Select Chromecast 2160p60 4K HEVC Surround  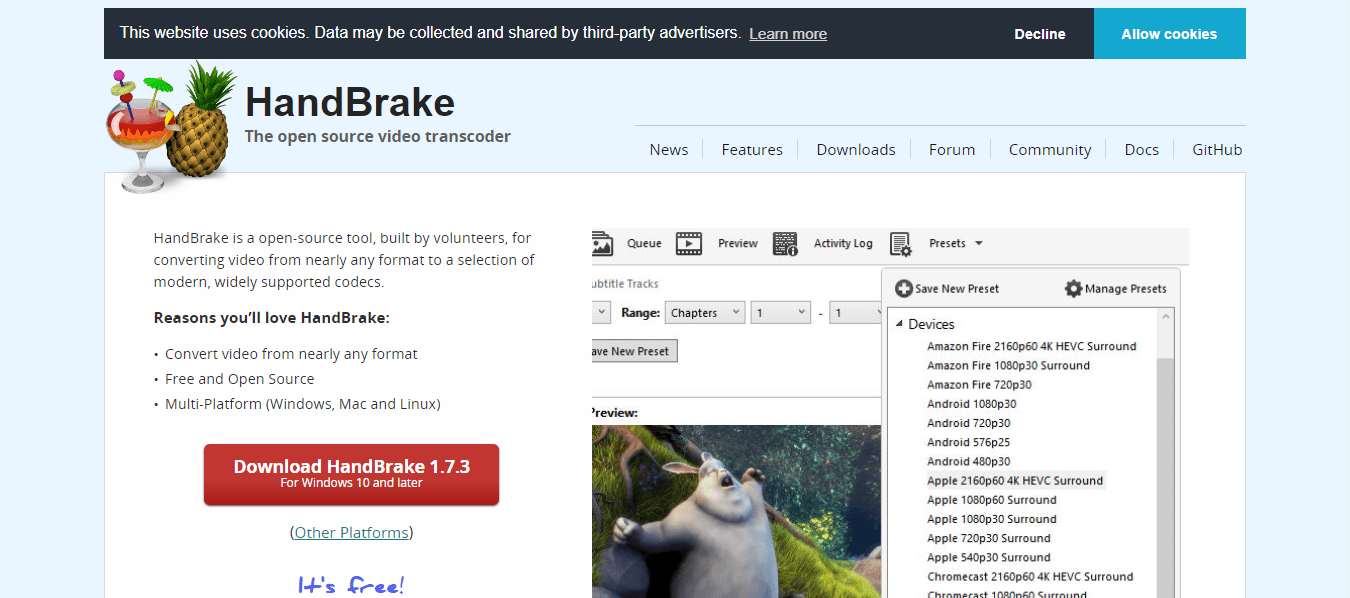tap(1029, 576)
